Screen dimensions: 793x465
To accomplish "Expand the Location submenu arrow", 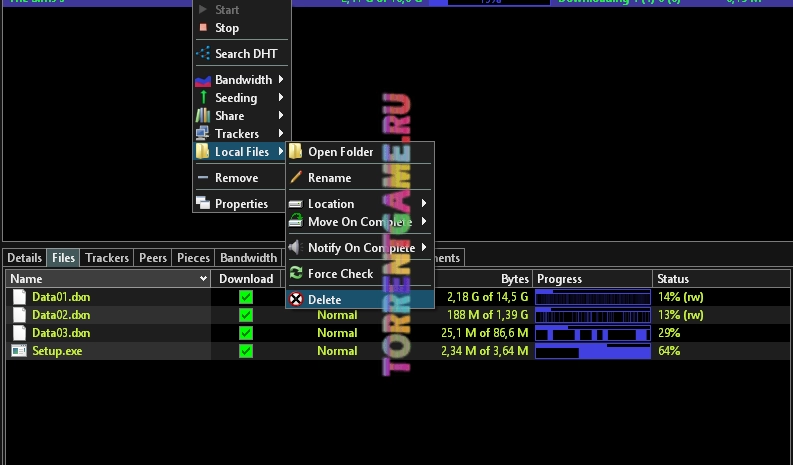I will 424,203.
